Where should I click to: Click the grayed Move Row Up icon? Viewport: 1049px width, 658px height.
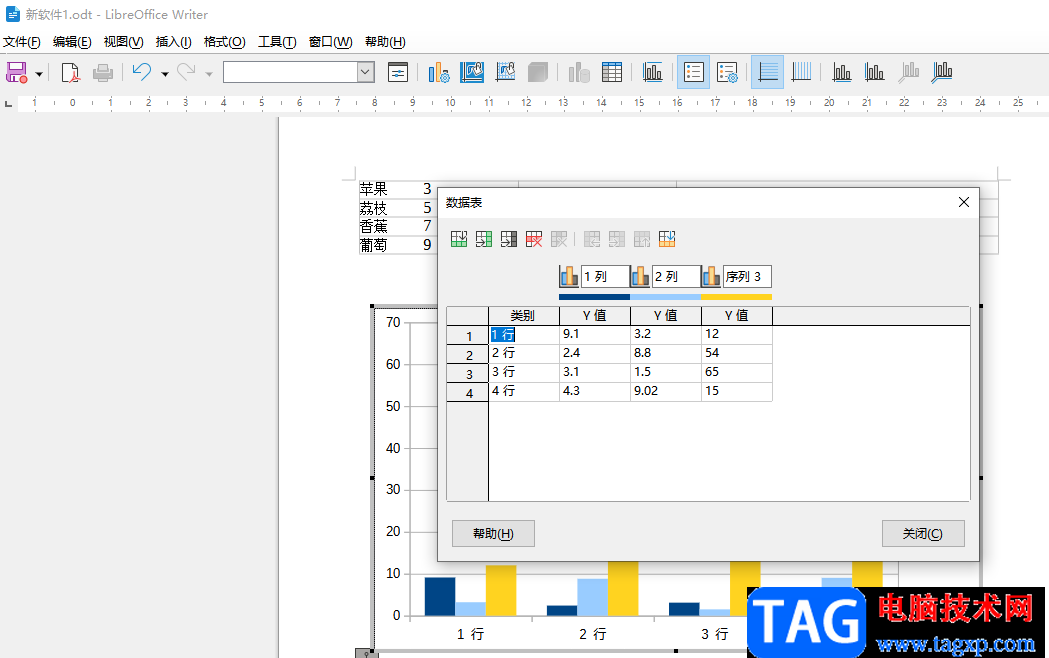click(642, 239)
